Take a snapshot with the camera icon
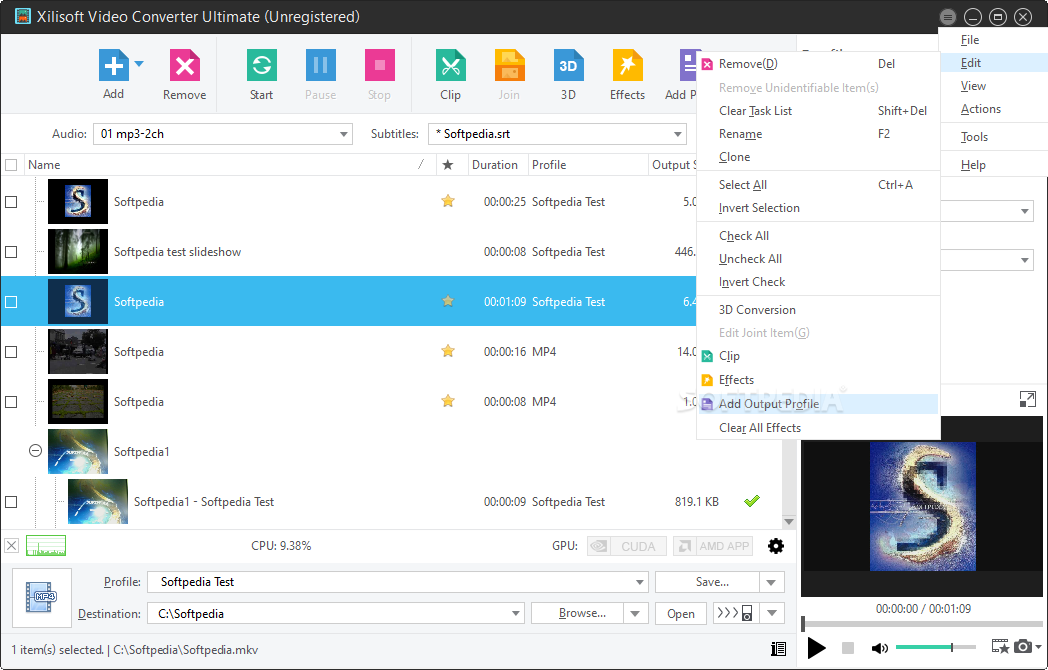The height and width of the screenshot is (670, 1048). (1023, 647)
